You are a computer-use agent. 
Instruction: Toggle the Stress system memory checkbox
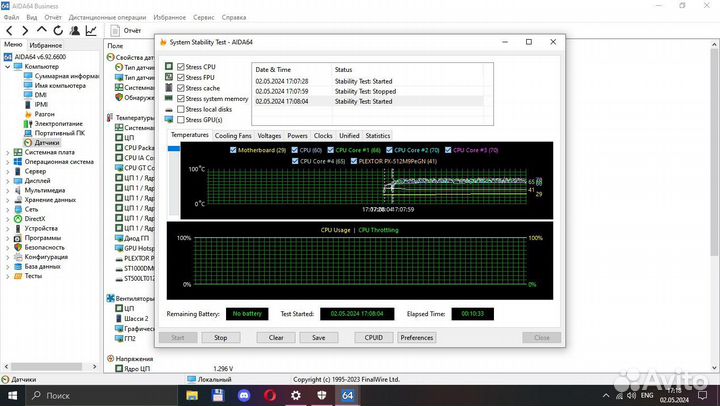181,98
